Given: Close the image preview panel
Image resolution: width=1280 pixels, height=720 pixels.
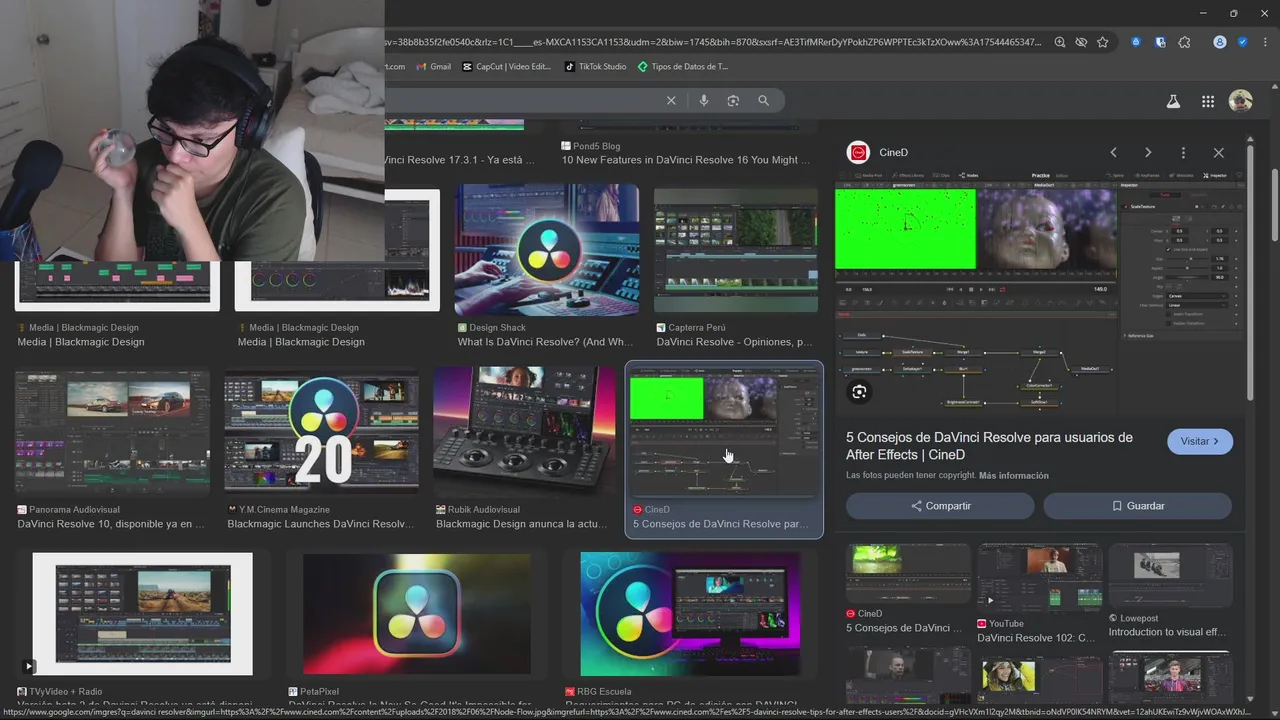Looking at the screenshot, I should 1218,152.
